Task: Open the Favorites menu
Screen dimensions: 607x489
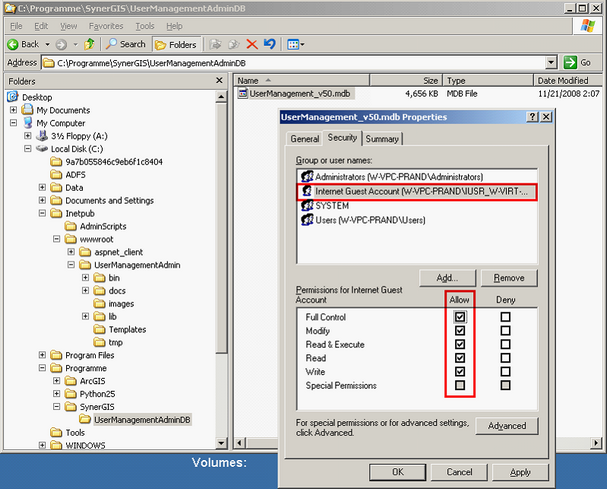Action: pyautogui.click(x=106, y=26)
